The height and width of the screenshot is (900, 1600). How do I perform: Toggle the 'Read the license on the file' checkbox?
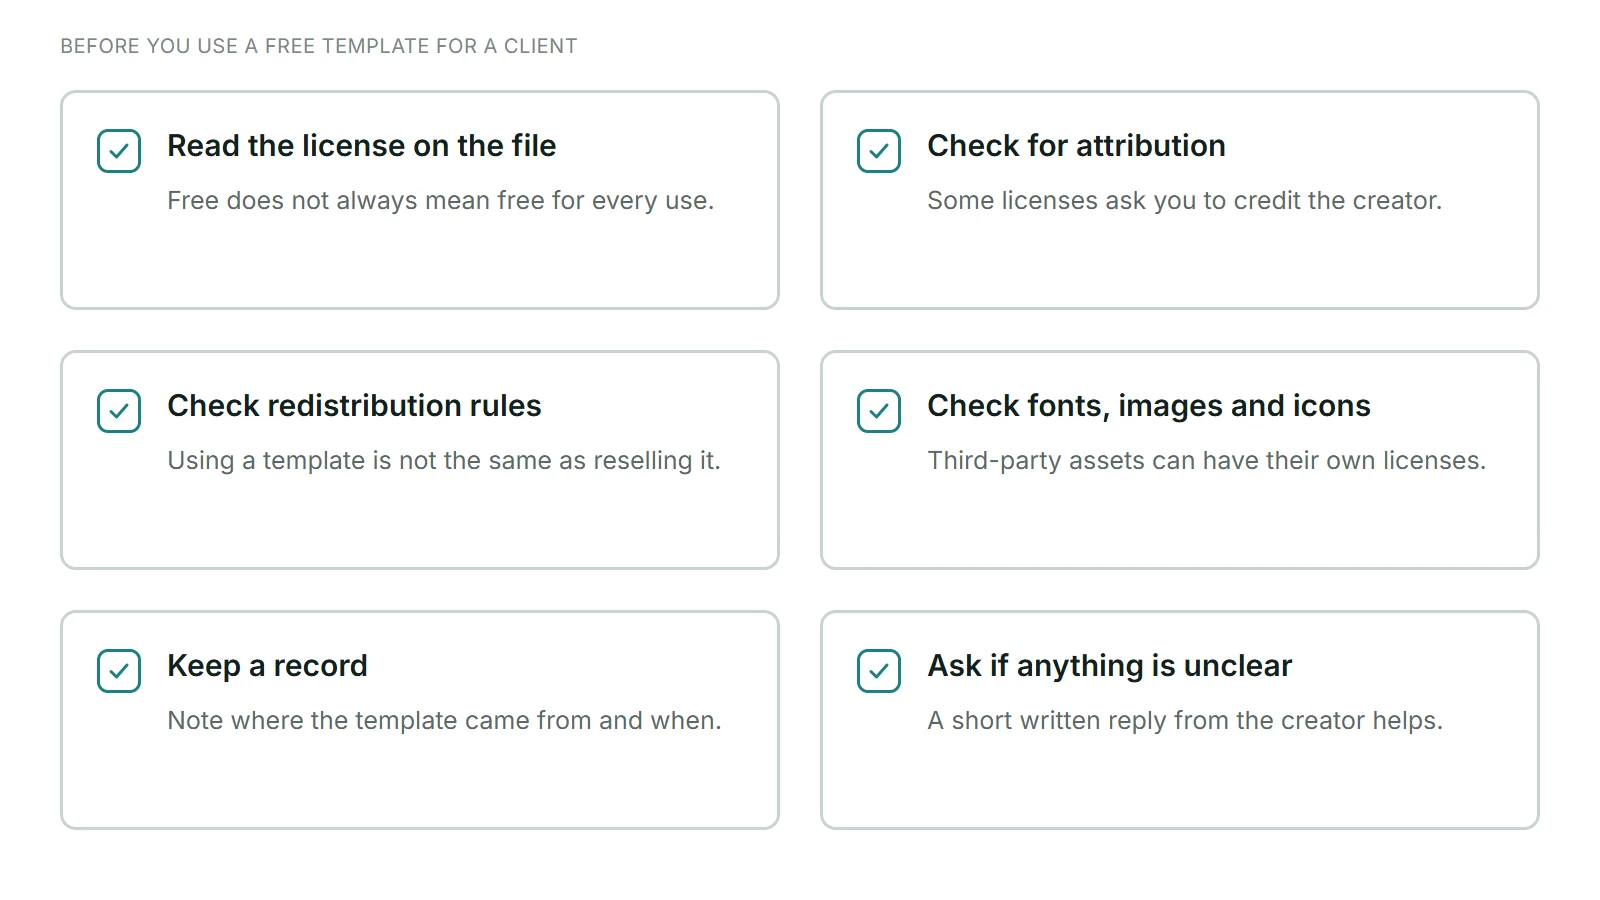click(119, 151)
